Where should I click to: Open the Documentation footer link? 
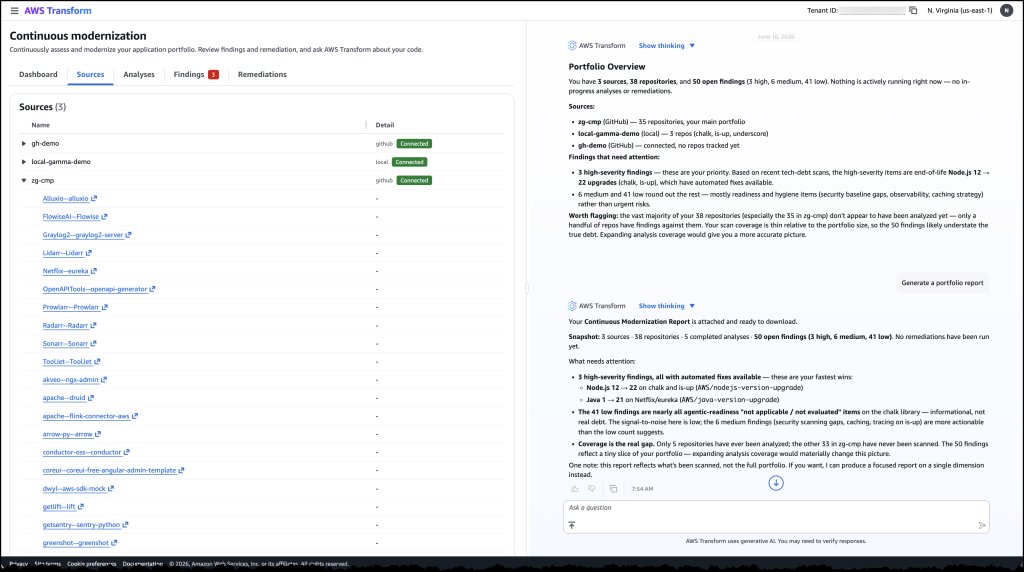tap(142, 564)
